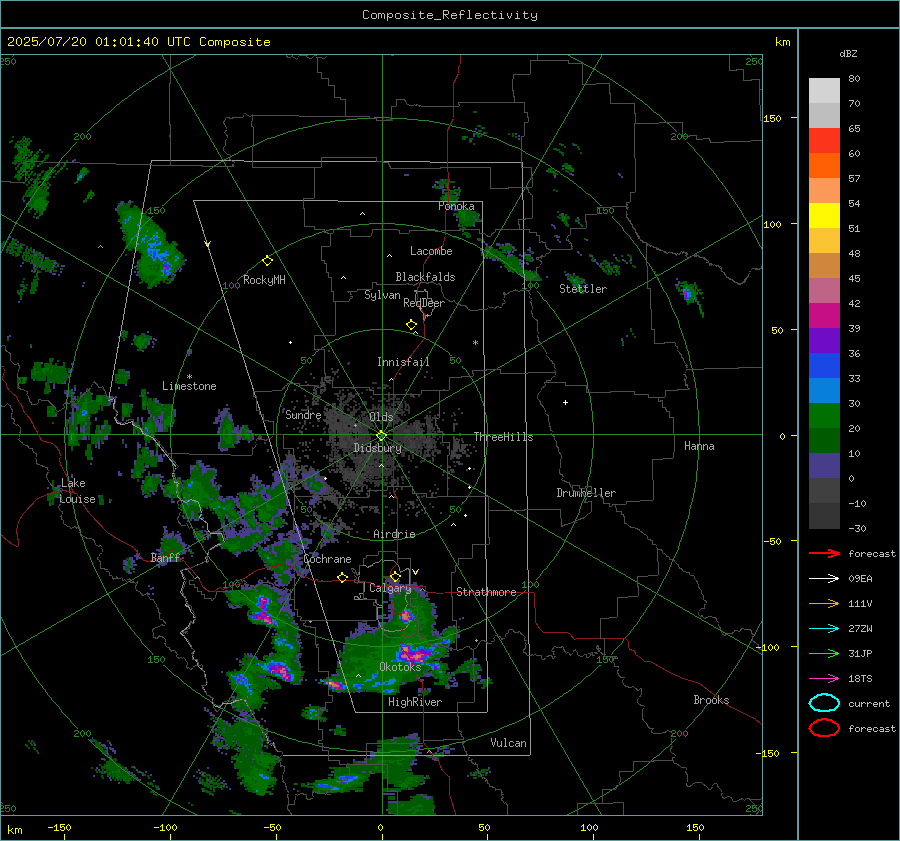Screen dimensions: 900x841
Task: Click the HighRiver city label
Action: 415,702
